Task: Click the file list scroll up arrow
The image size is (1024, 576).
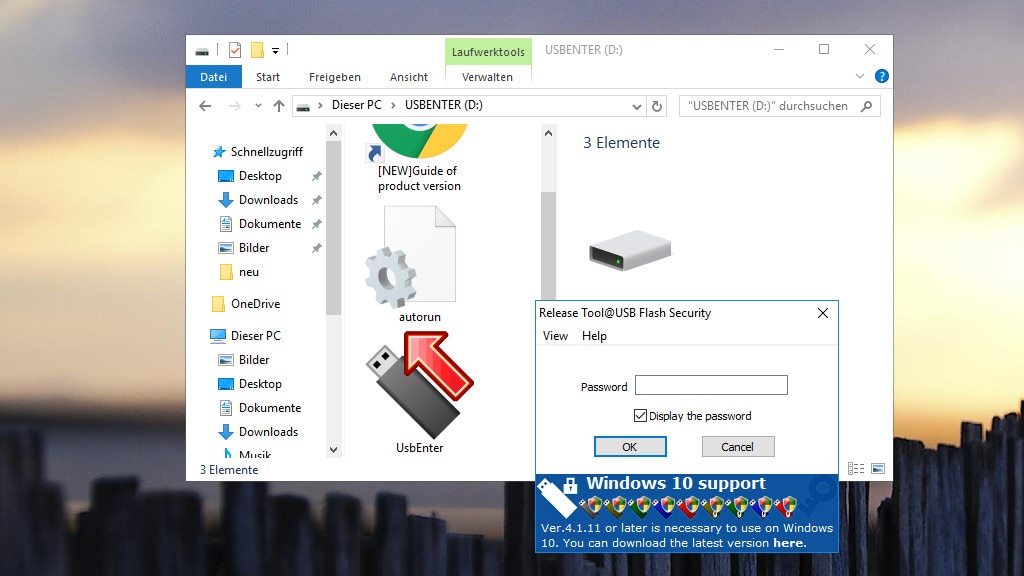Action: (549, 133)
